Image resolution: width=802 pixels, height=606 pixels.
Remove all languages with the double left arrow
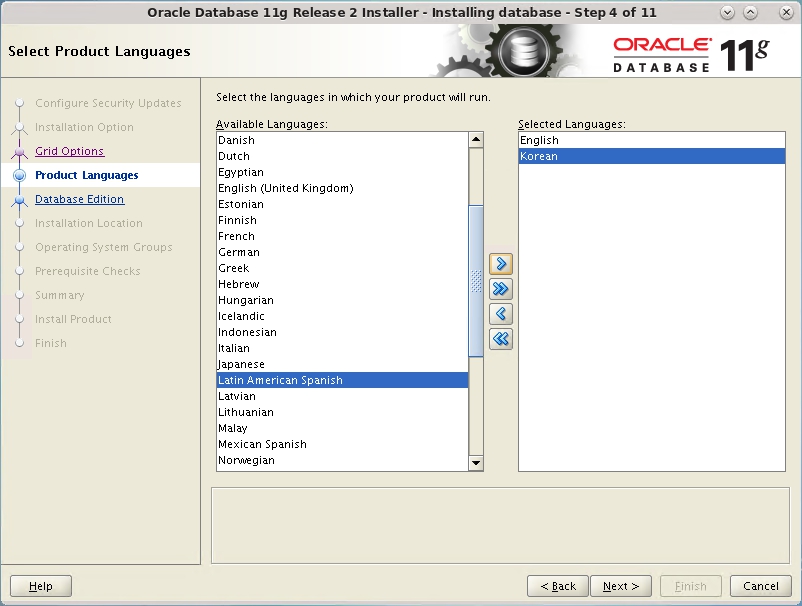(x=501, y=339)
